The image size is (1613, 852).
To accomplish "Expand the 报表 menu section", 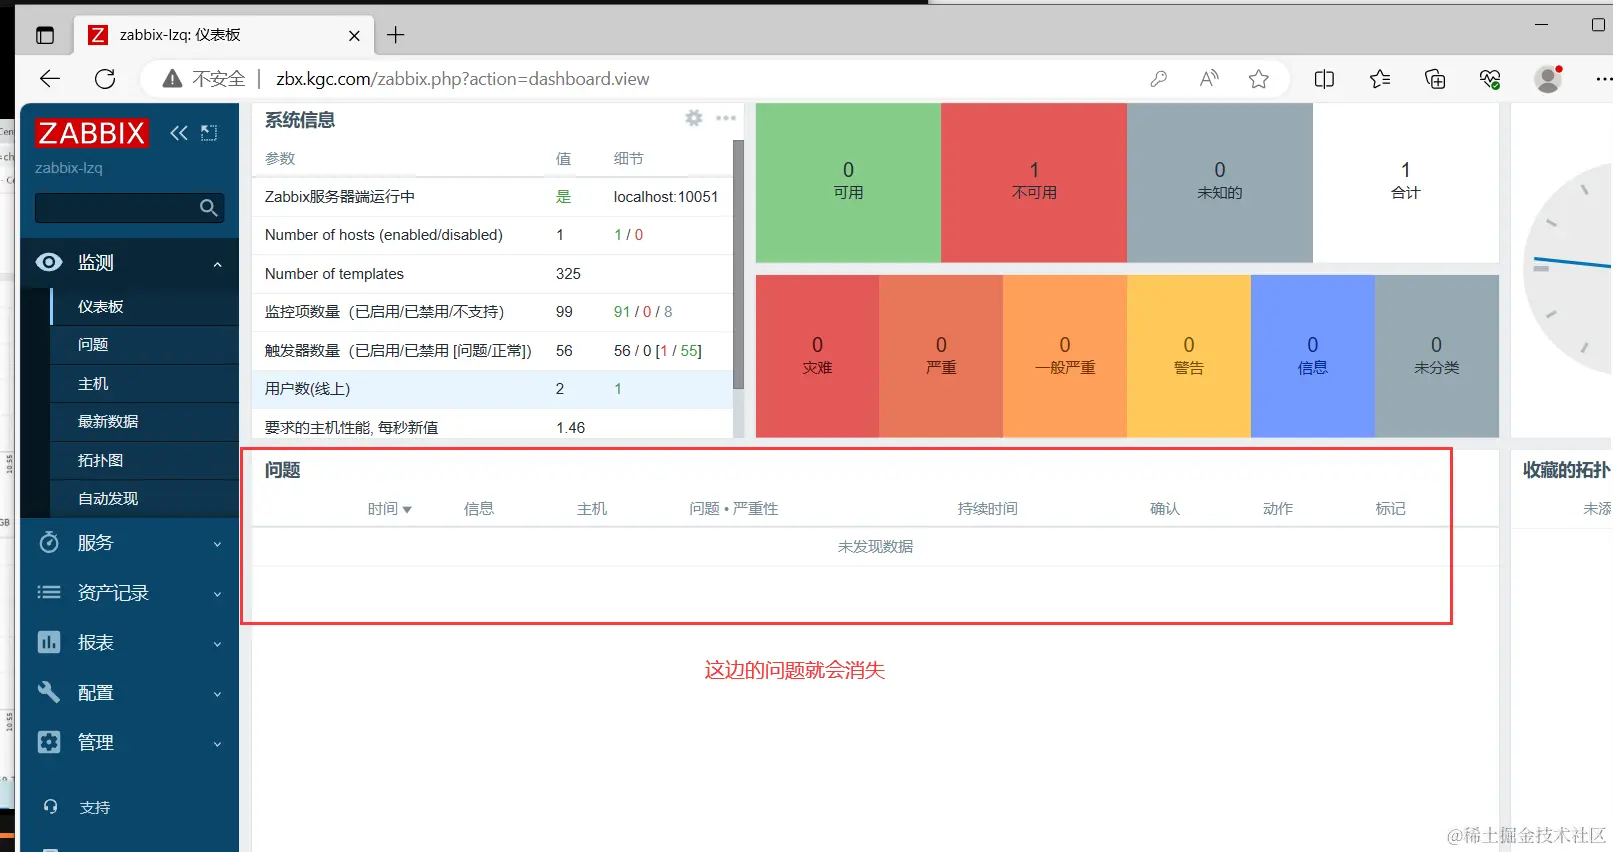I will pos(217,644).
